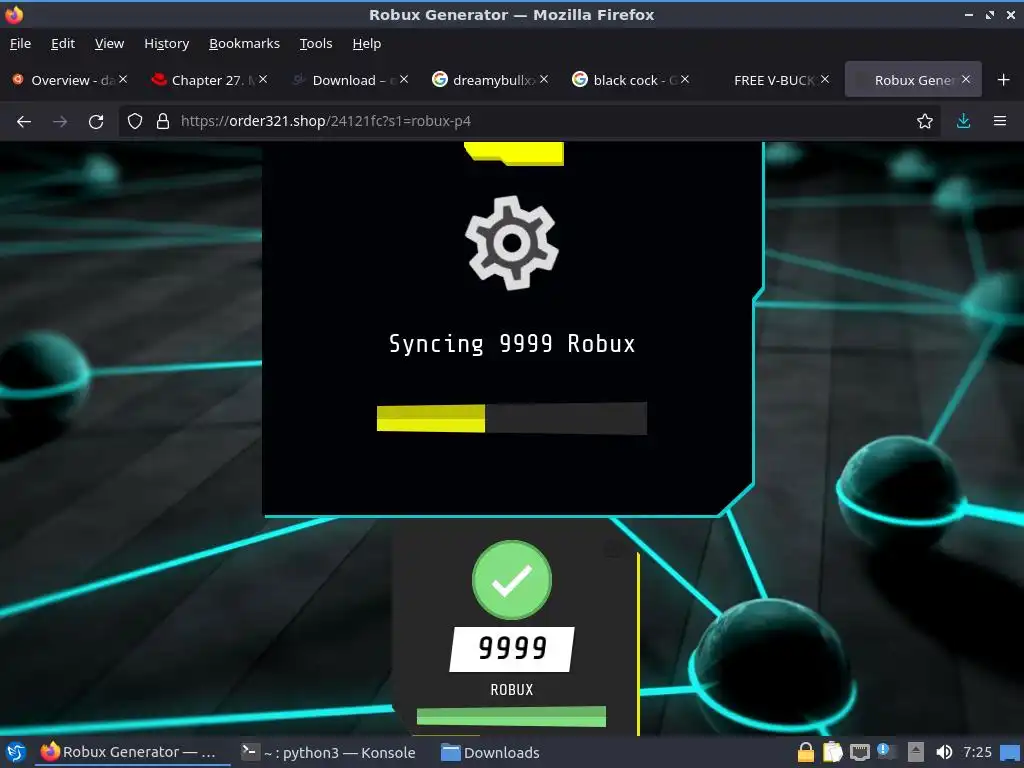
Task: Close the dreamybull tab
Action: click(544, 79)
